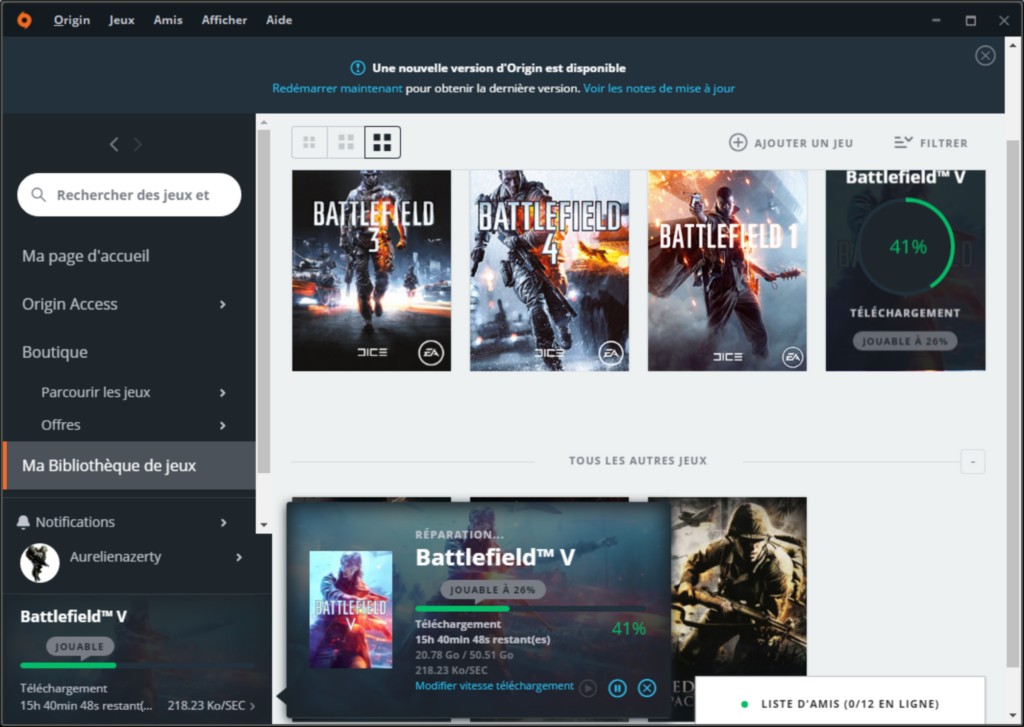
Task: Click the 218.23 Ko/SEC speed in sidebar
Action: pyautogui.click(x=206, y=705)
